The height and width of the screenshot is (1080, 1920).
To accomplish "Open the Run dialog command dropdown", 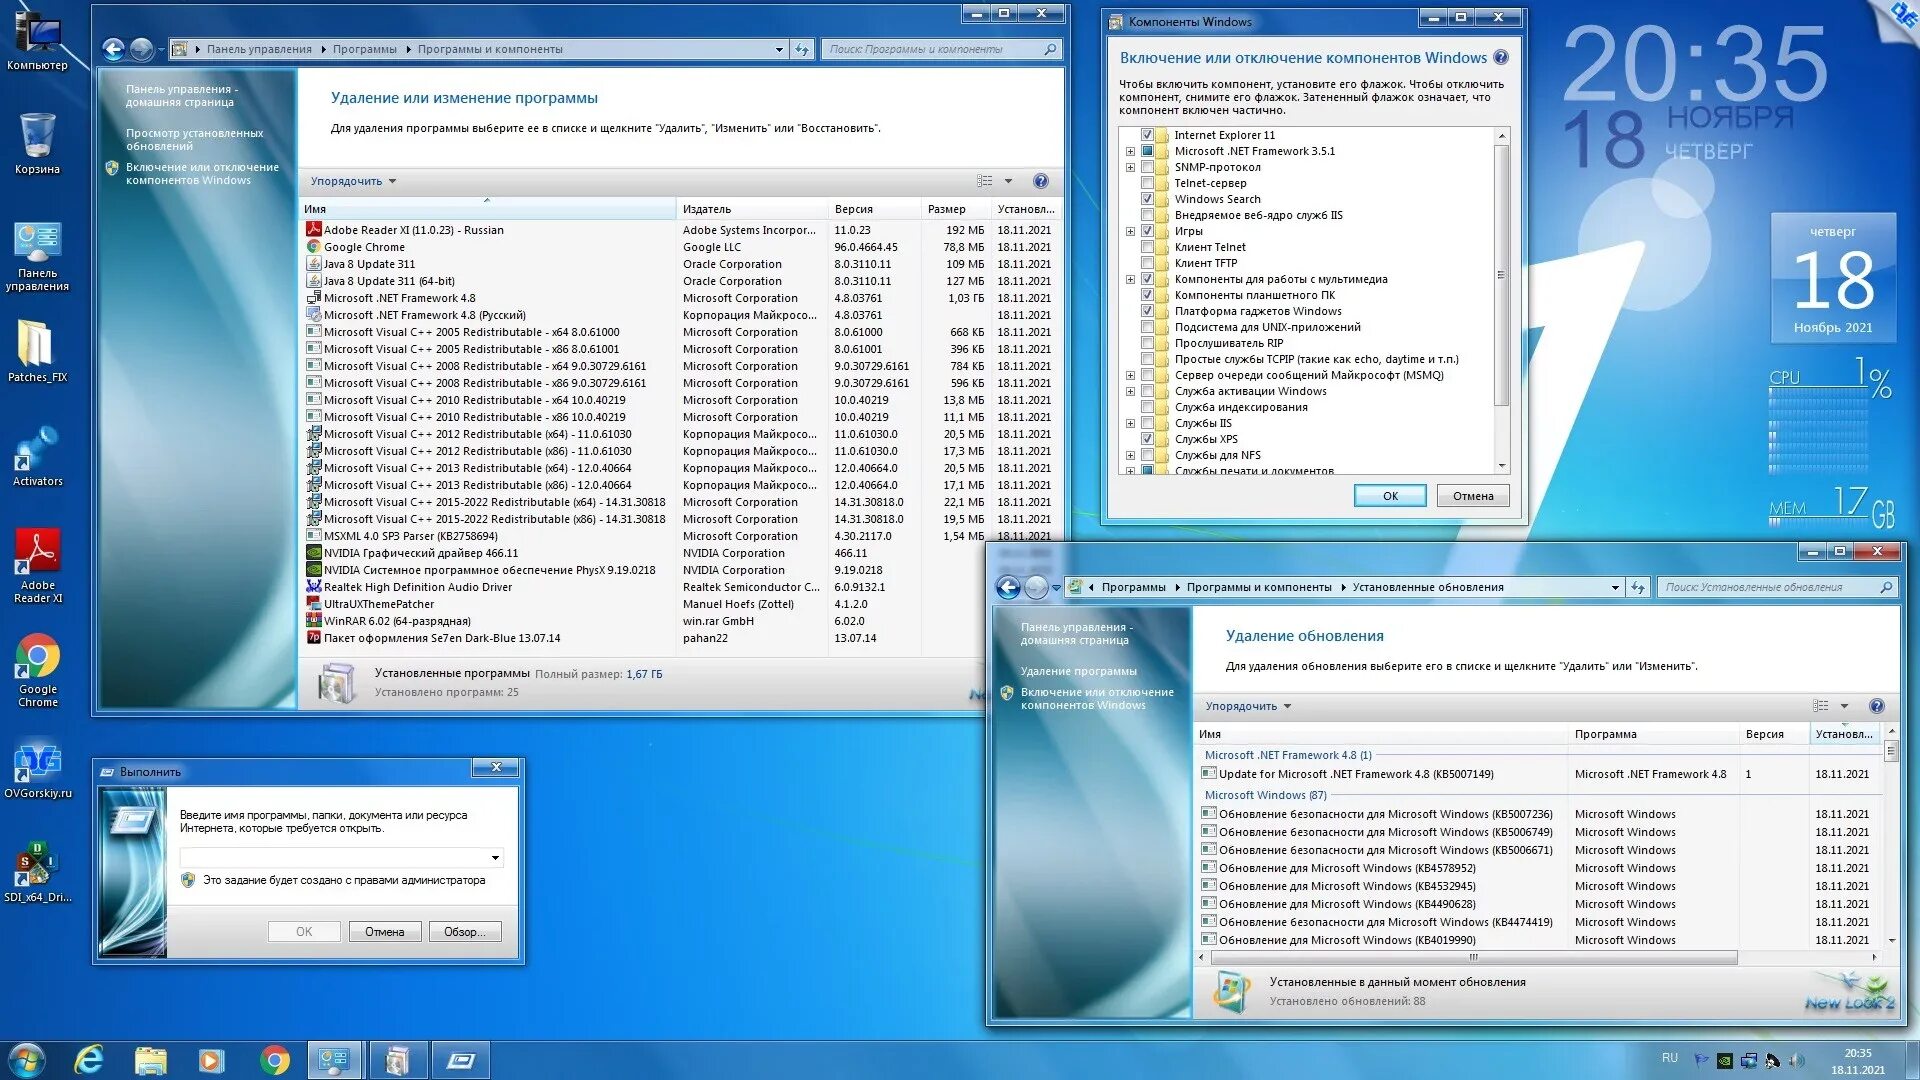I will click(495, 858).
